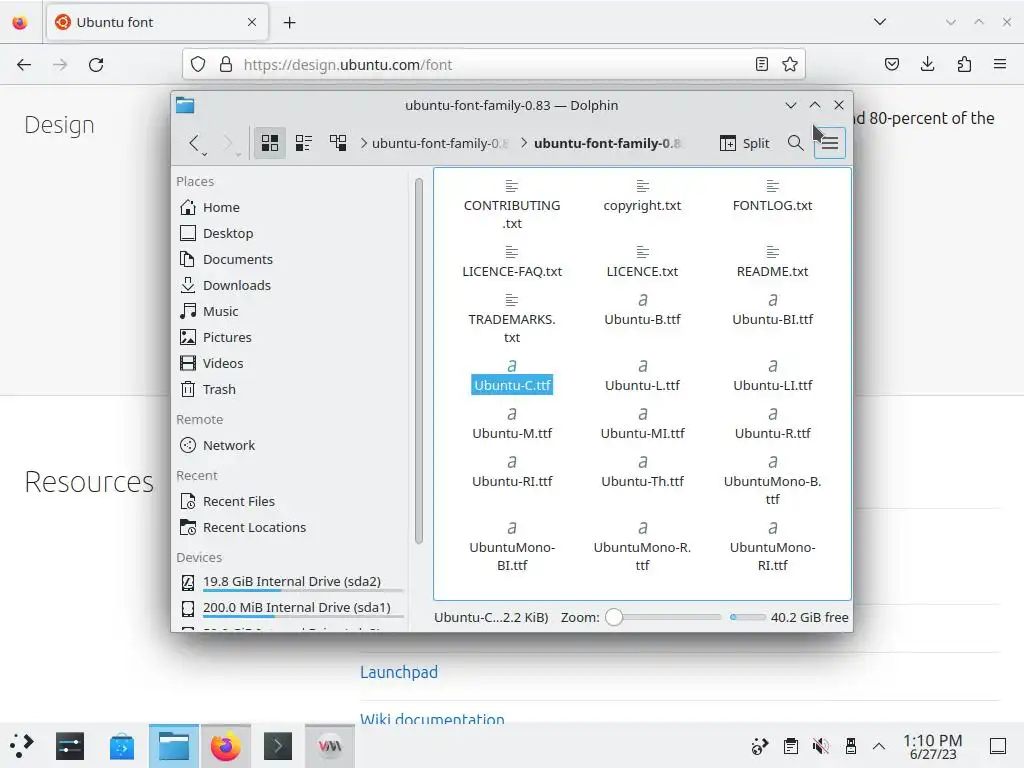The height and width of the screenshot is (768, 1024).
Task: Reload the Ubuntu font page
Action: (x=96, y=64)
